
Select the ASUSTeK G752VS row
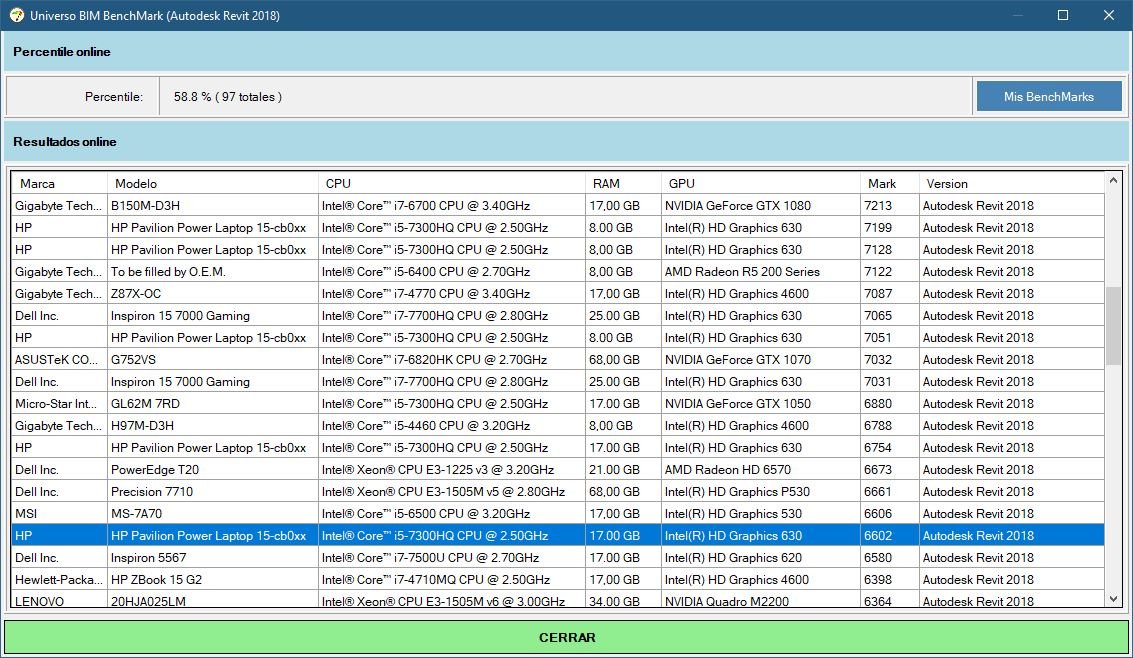558,360
